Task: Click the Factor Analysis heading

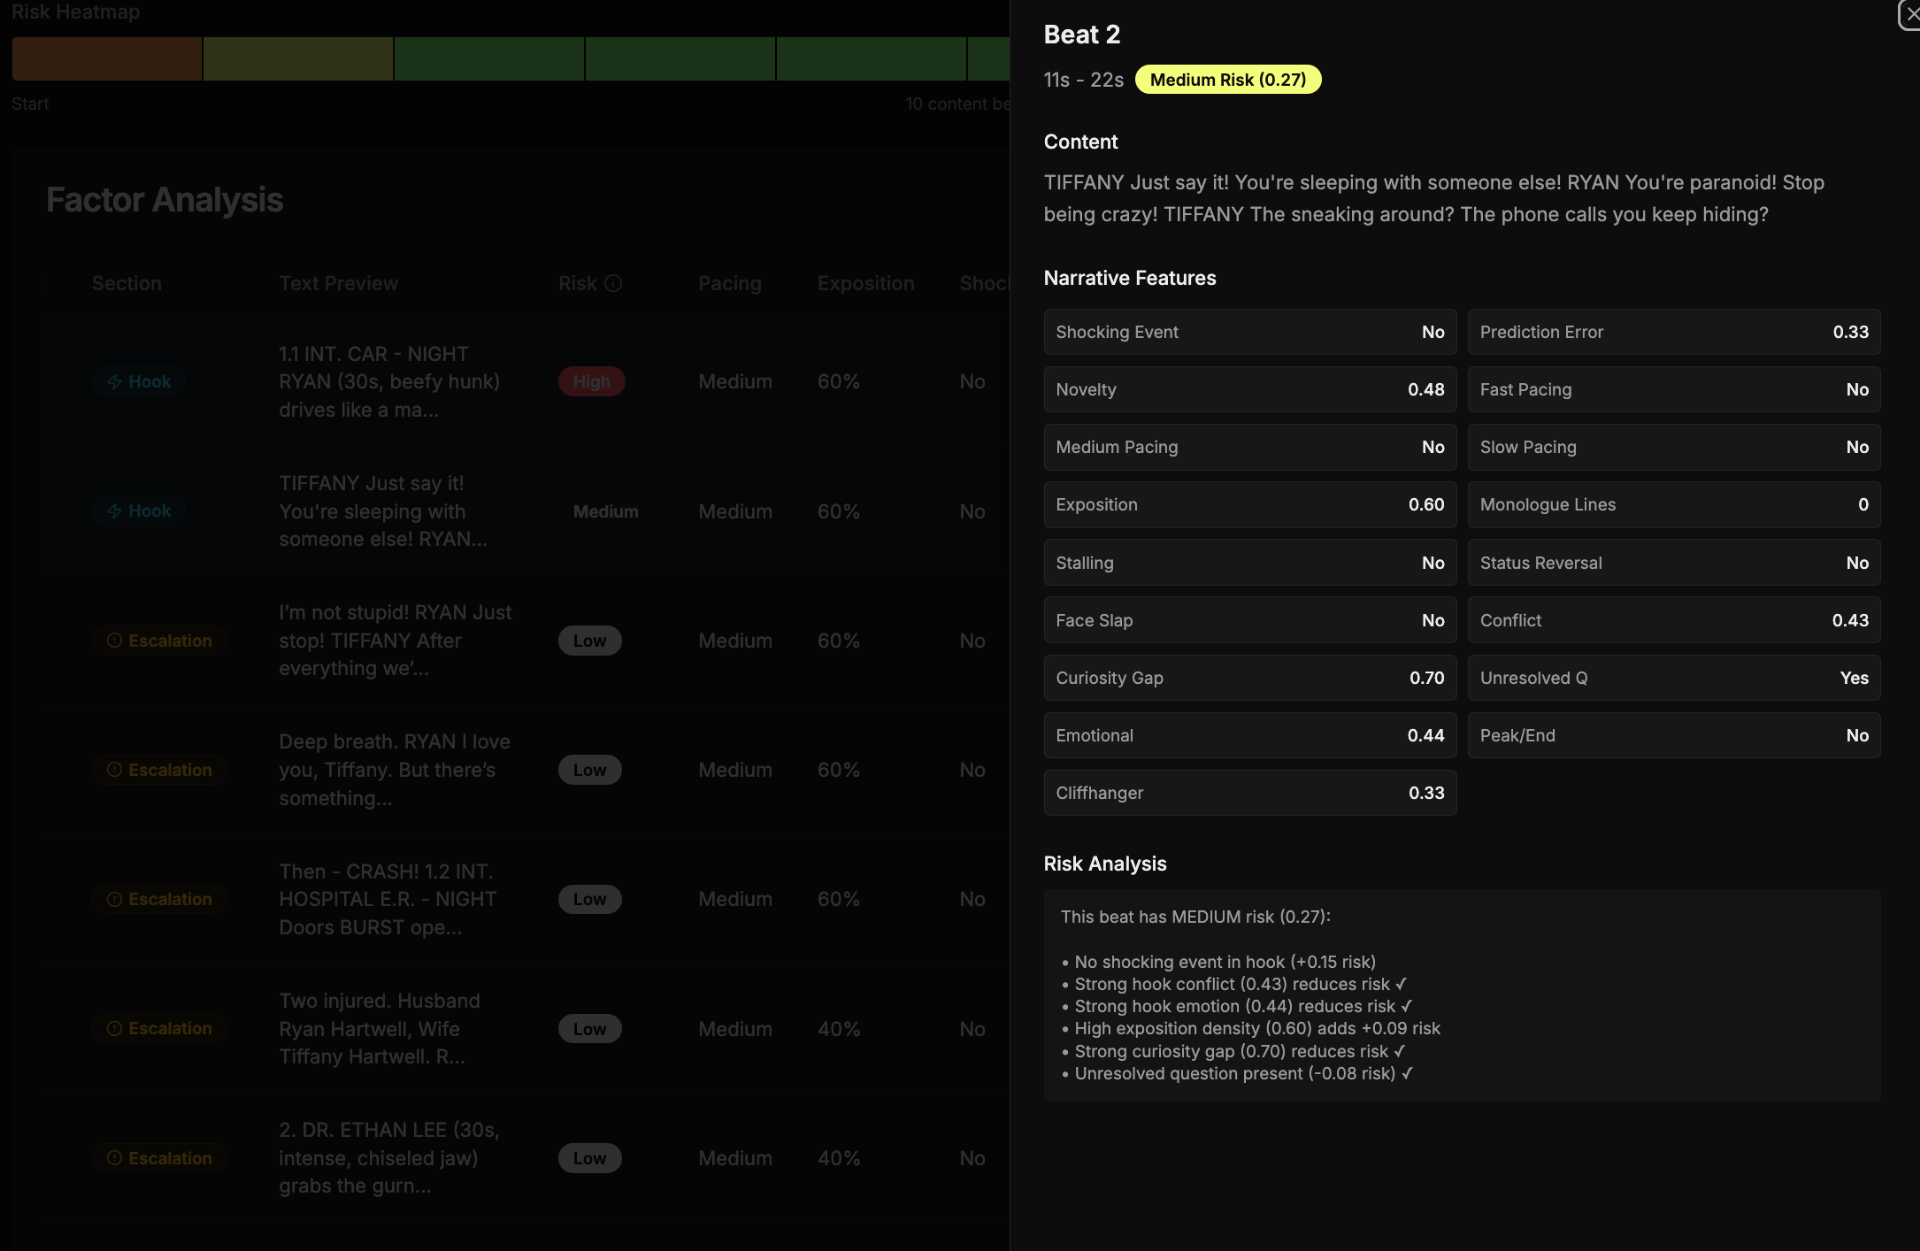Action: [x=165, y=200]
